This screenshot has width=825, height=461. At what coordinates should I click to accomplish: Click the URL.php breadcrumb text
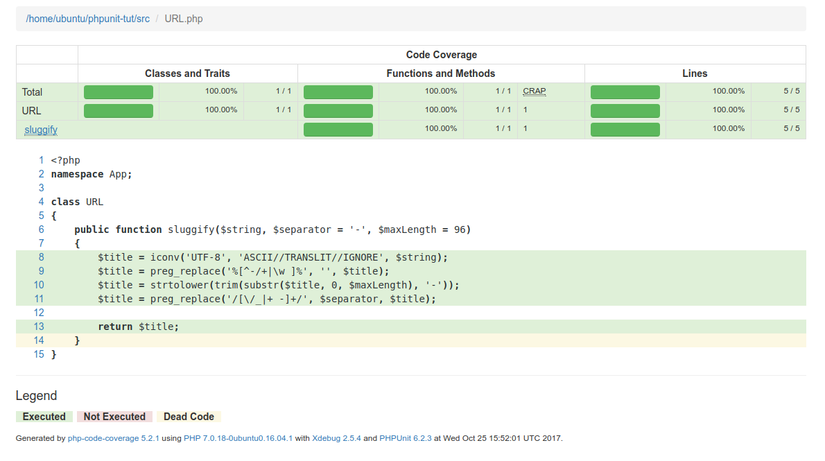coord(184,19)
